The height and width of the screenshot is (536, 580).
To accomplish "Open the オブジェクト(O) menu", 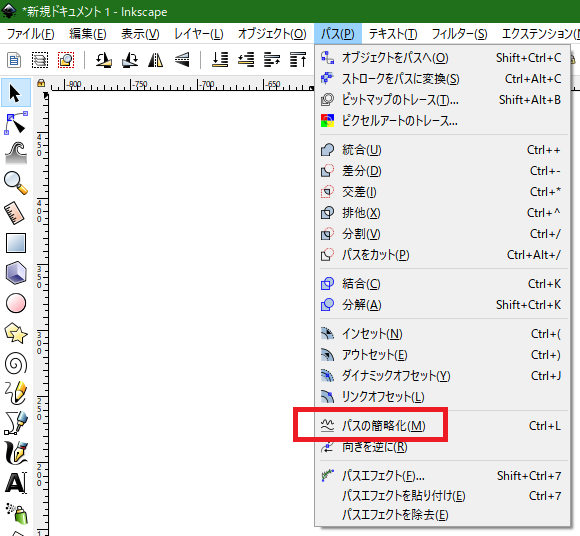I will pos(272,34).
